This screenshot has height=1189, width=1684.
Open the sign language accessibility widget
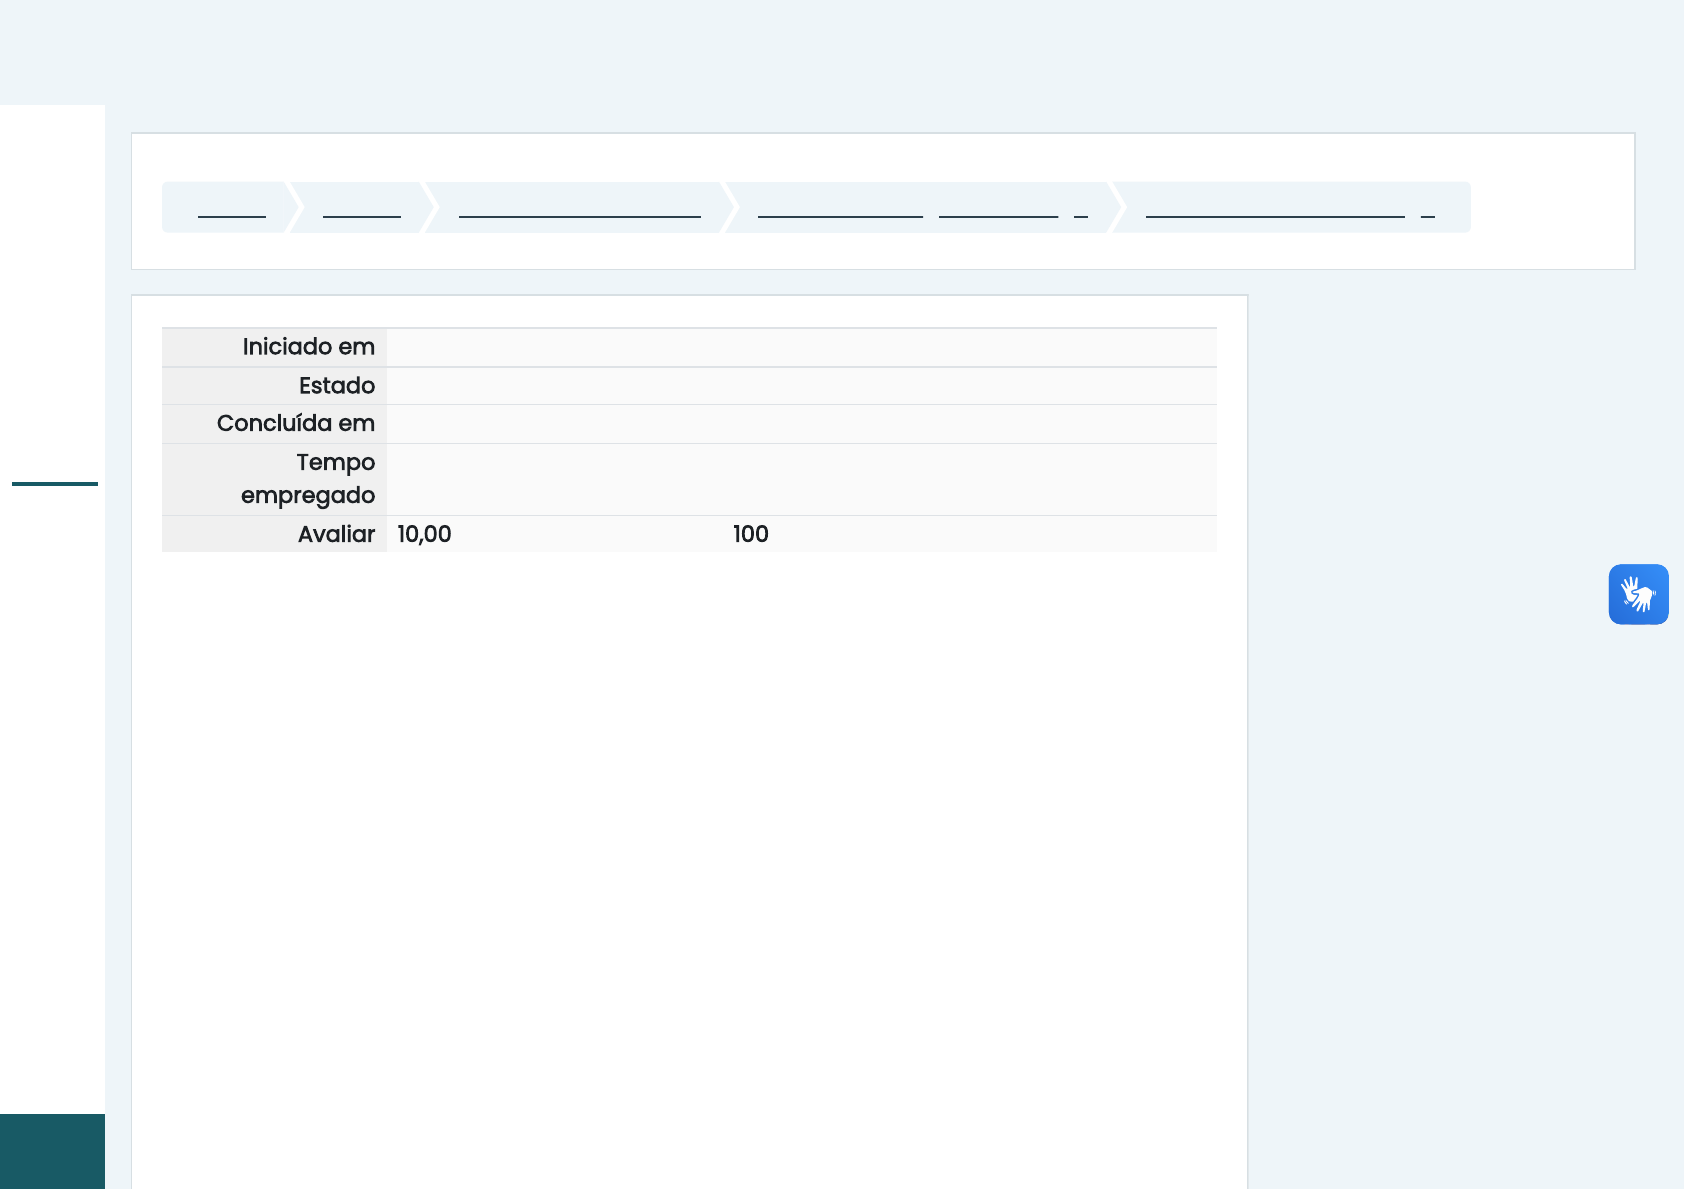click(x=1638, y=594)
